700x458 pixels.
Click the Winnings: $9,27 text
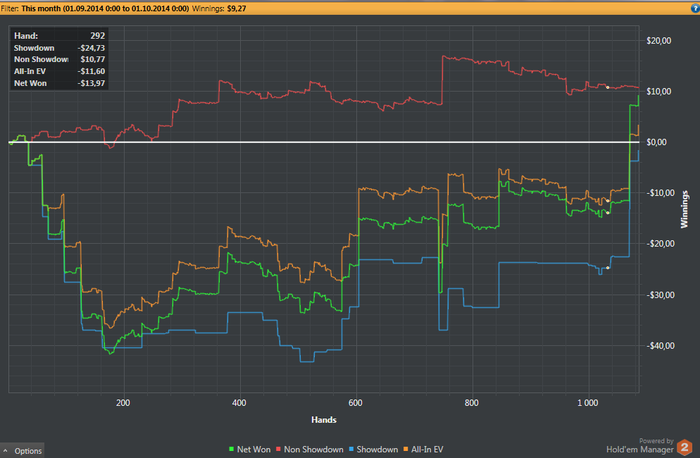coord(219,8)
